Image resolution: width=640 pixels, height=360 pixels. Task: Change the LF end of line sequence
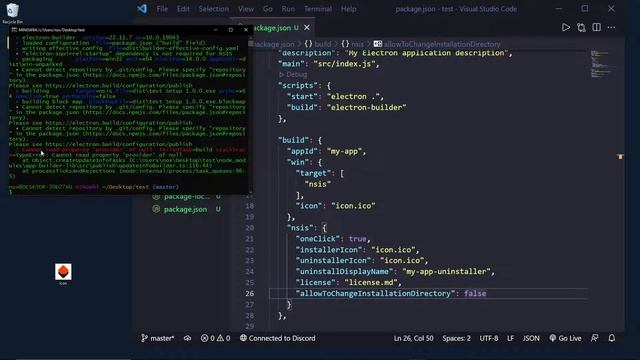pyautogui.click(x=510, y=338)
